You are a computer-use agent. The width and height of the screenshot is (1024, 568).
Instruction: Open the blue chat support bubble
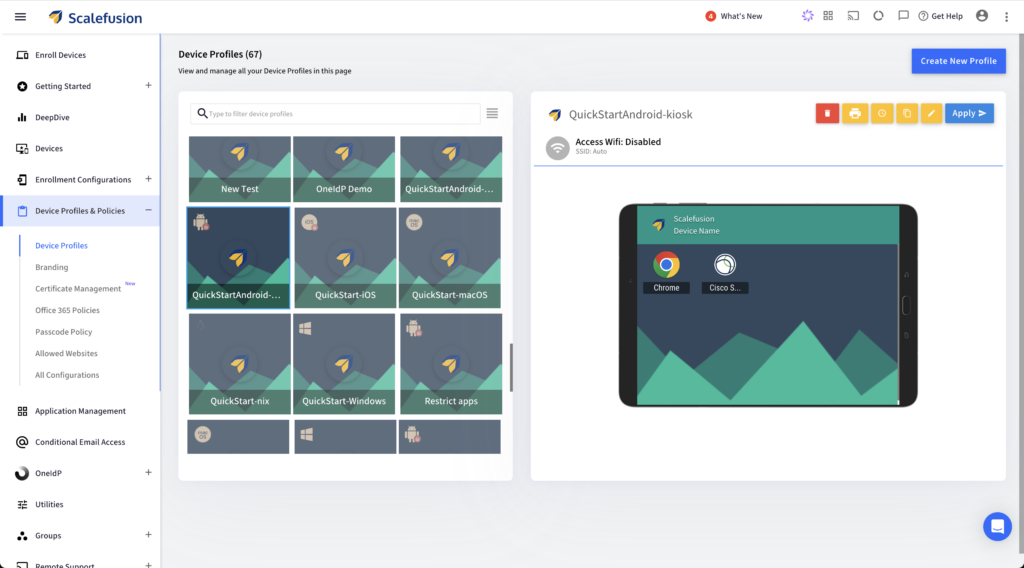coord(997,526)
